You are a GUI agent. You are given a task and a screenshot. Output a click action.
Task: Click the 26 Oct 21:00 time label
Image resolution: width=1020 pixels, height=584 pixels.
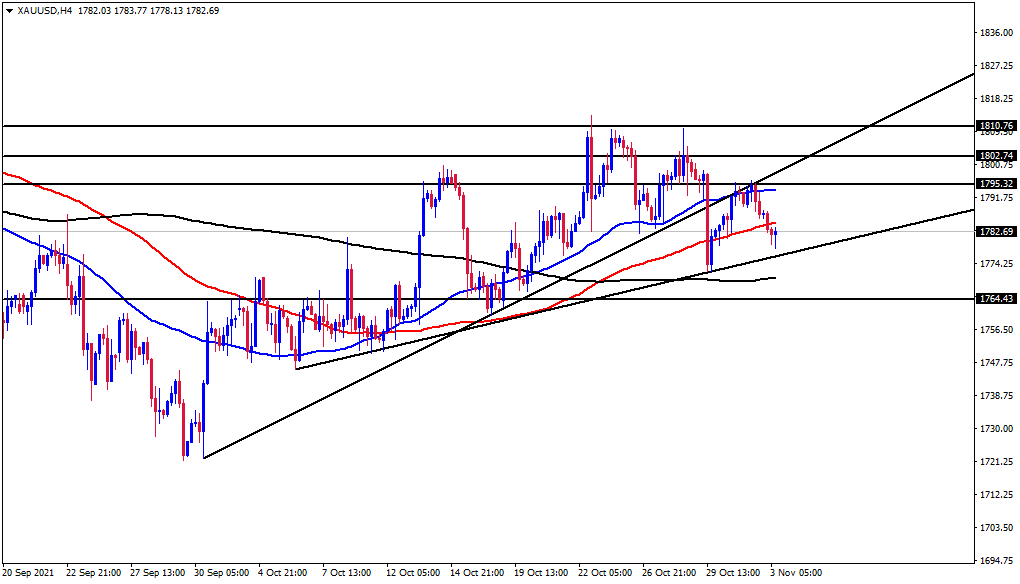click(669, 573)
